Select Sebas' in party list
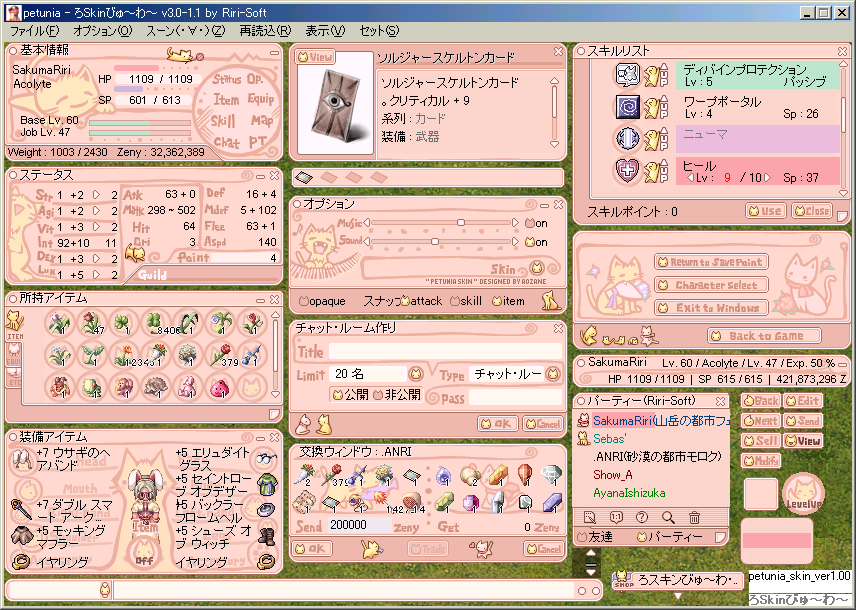The height and width of the screenshot is (610, 856). 609,439
